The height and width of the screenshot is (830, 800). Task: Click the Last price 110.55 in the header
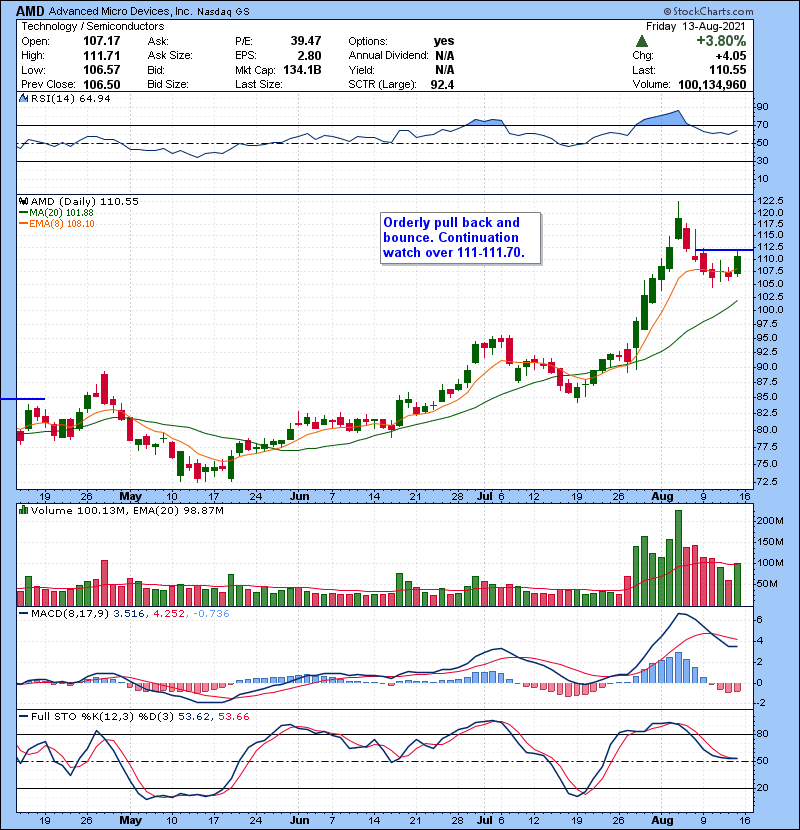[x=727, y=70]
